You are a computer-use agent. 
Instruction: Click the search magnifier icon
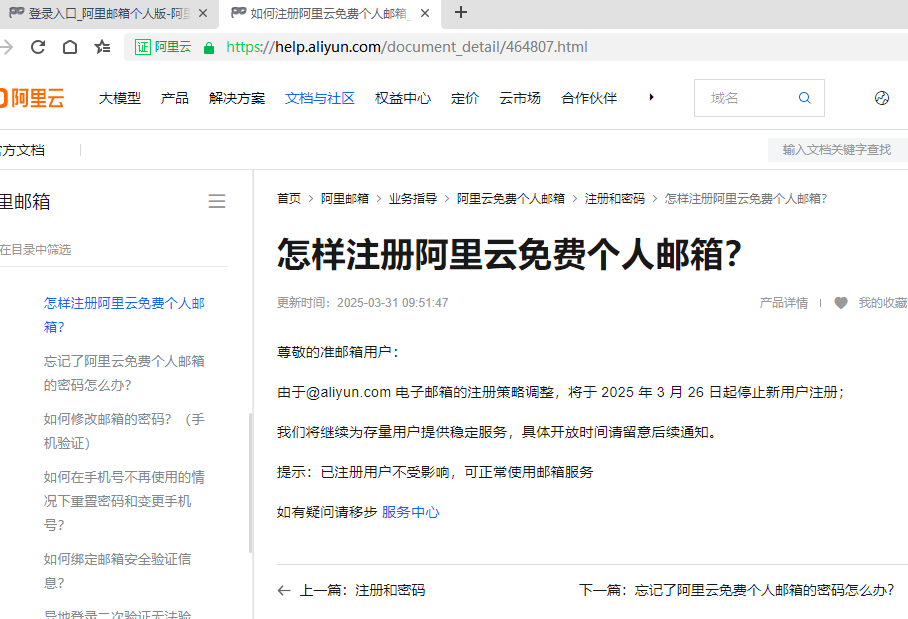coord(805,98)
